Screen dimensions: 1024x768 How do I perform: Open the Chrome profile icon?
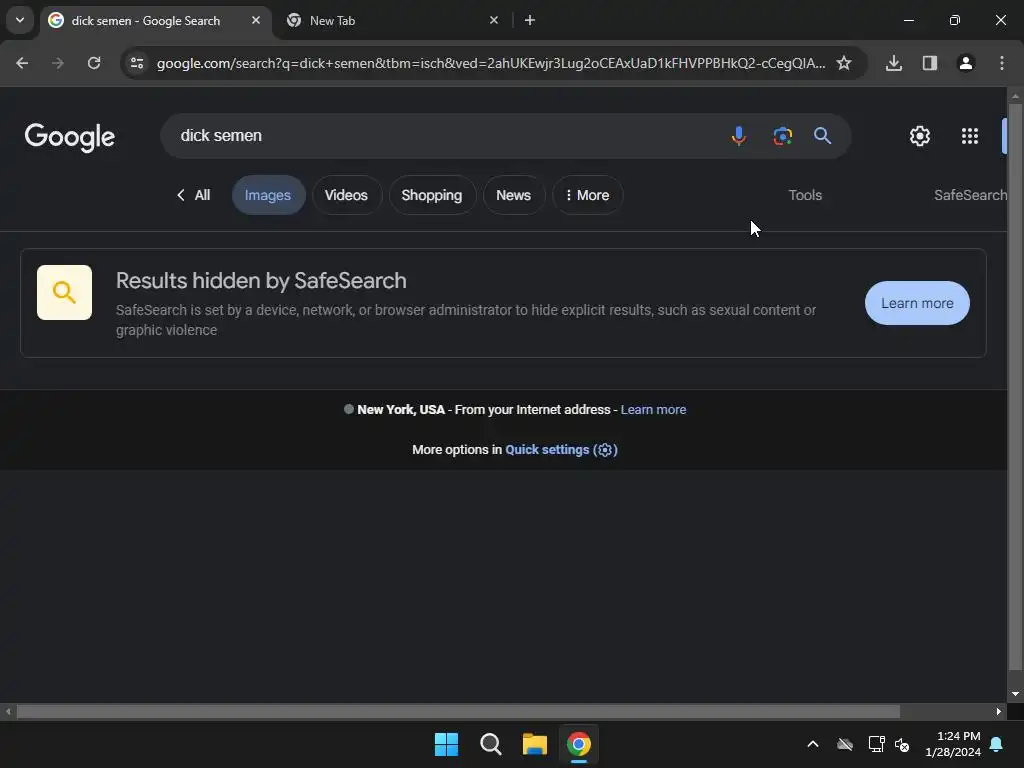click(966, 63)
